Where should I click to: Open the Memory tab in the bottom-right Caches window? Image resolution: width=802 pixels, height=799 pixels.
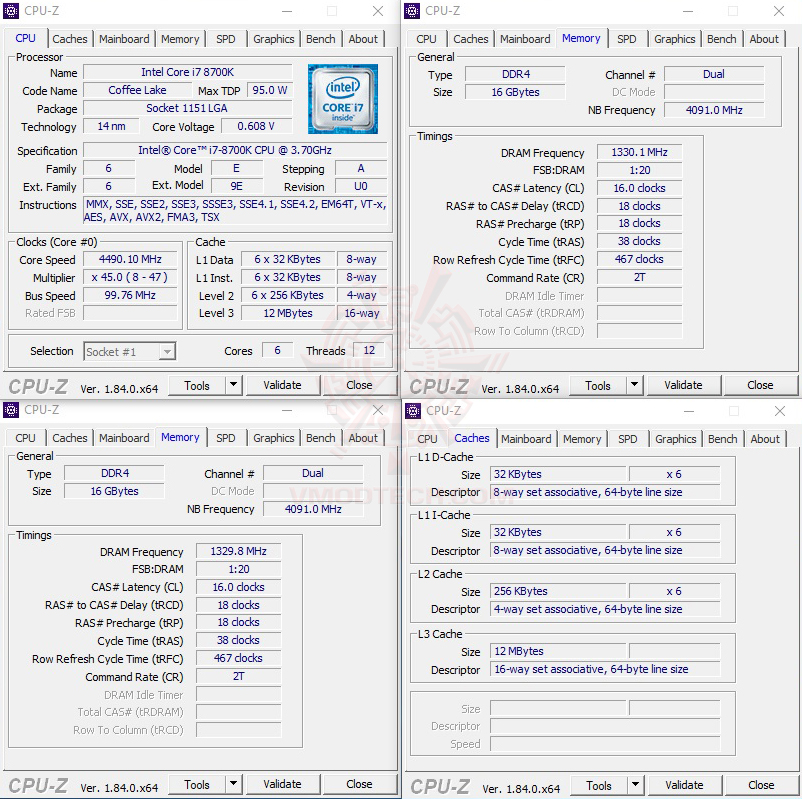pos(582,439)
